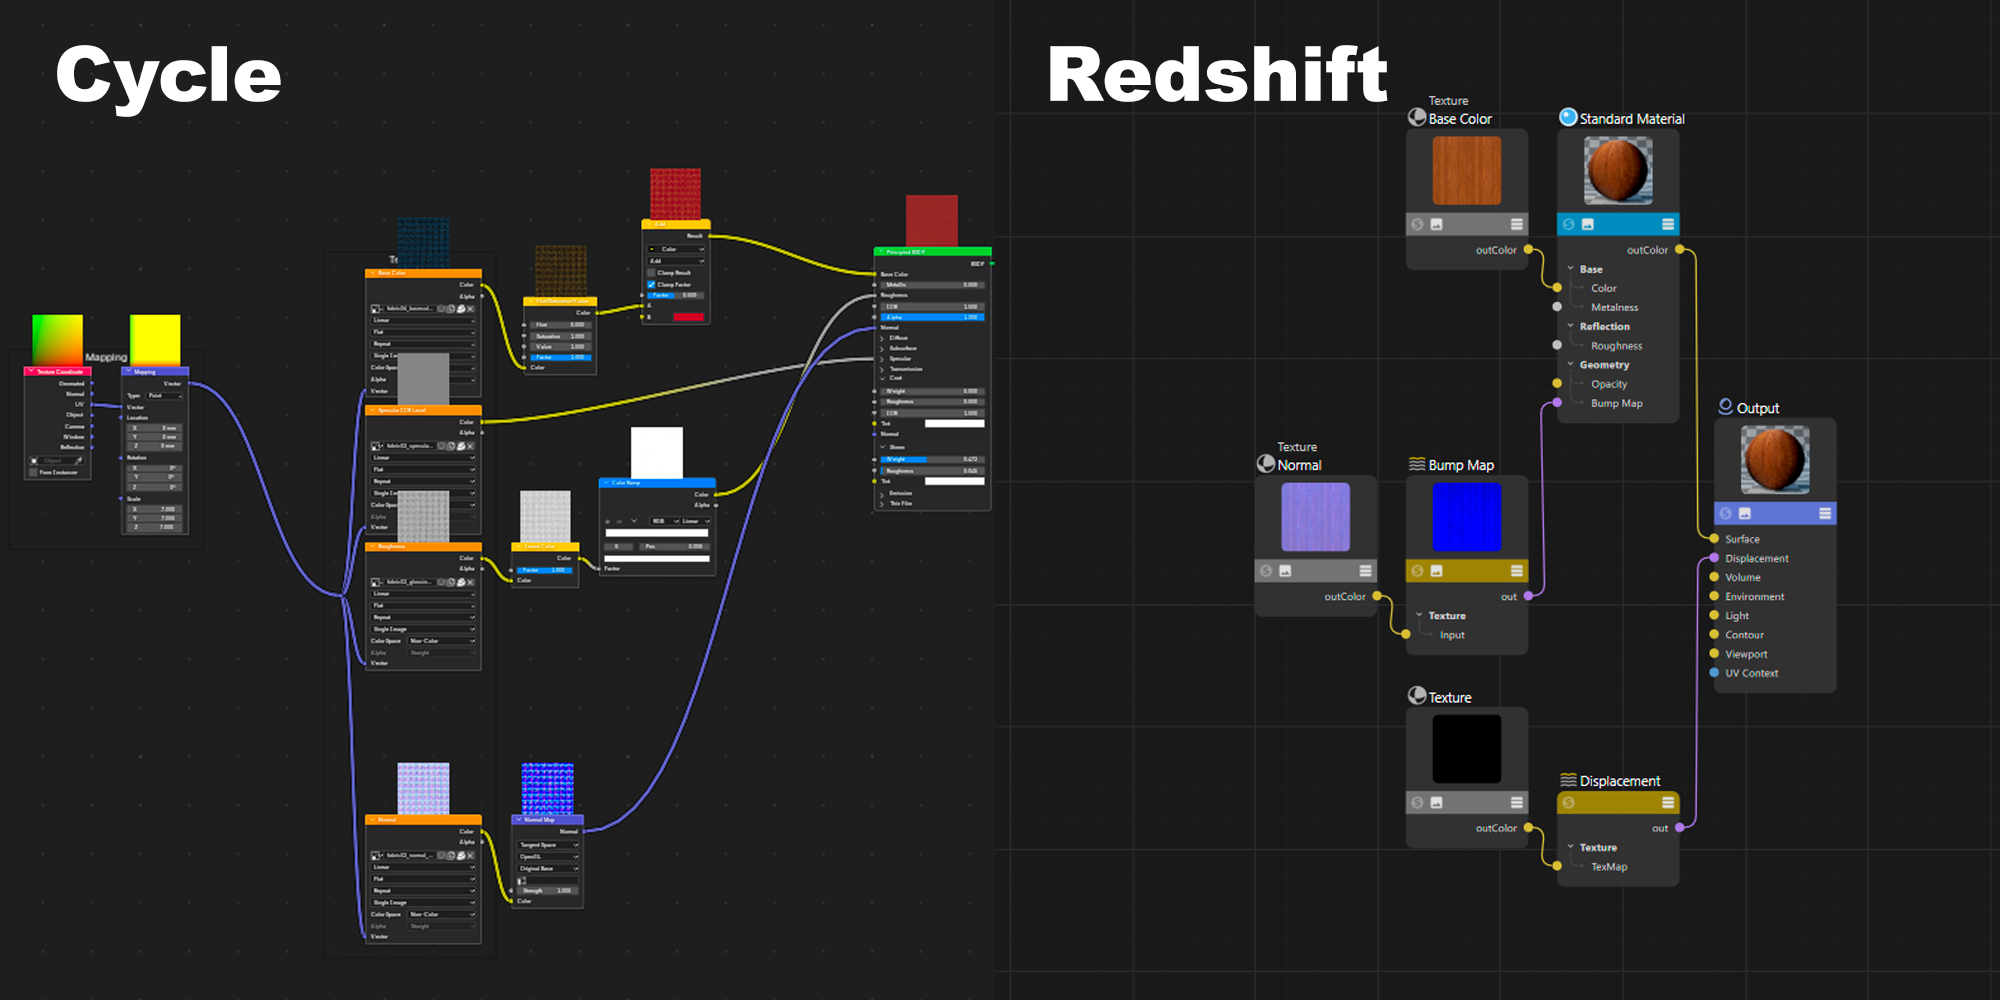Click the blue preview on Bump Map node
This screenshot has width=2000, height=1000.
click(x=1466, y=517)
